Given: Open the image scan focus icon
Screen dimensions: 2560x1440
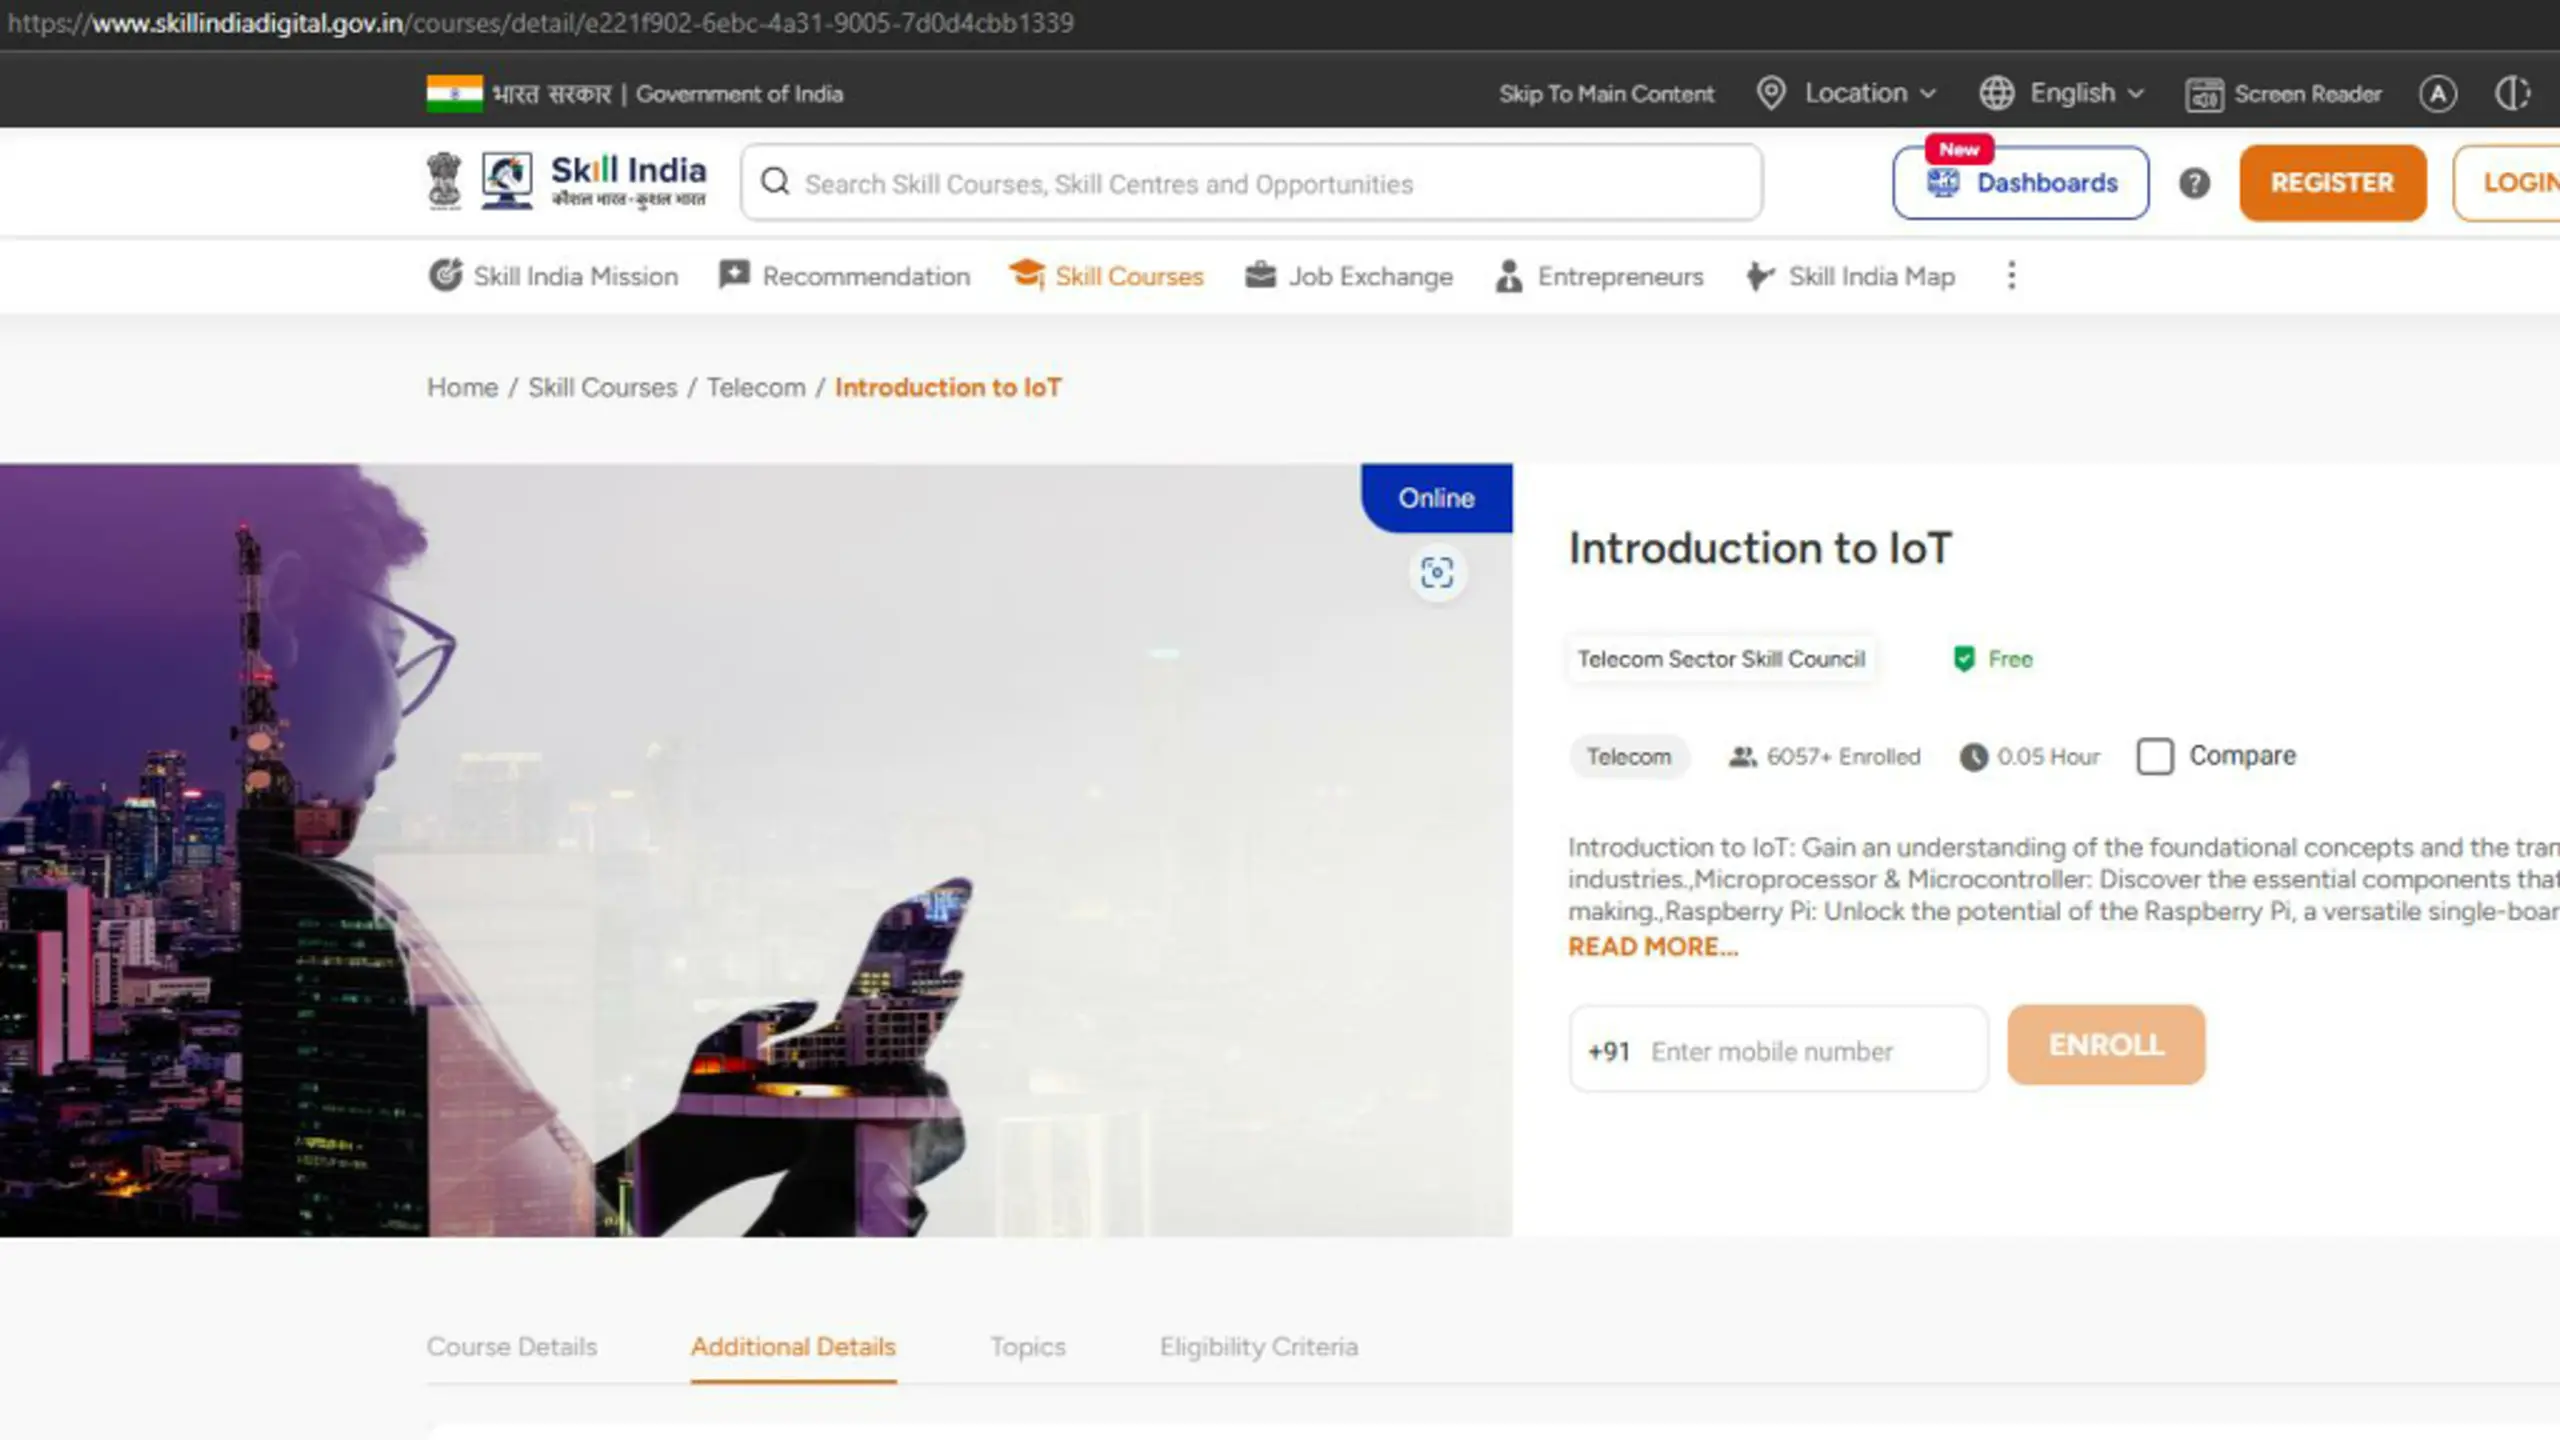Looking at the screenshot, I should click(x=1437, y=573).
